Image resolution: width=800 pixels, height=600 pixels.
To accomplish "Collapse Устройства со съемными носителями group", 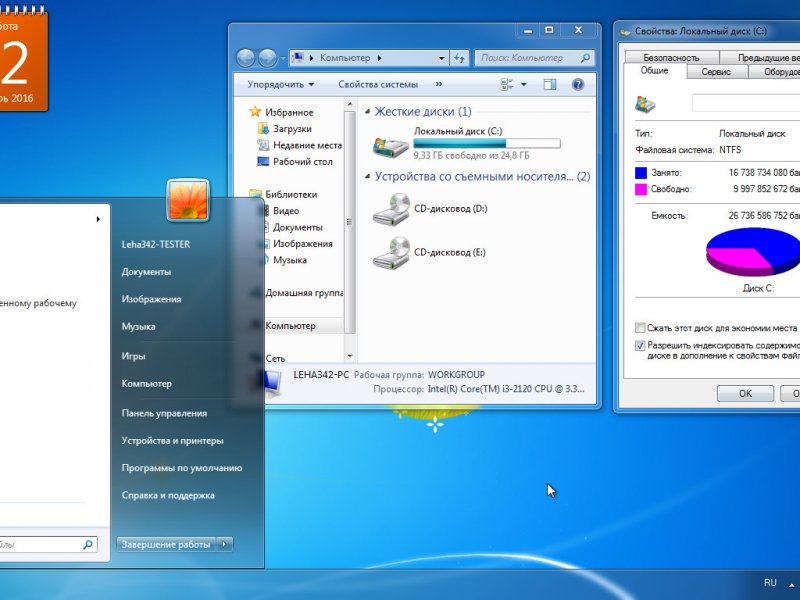I will (x=368, y=177).
